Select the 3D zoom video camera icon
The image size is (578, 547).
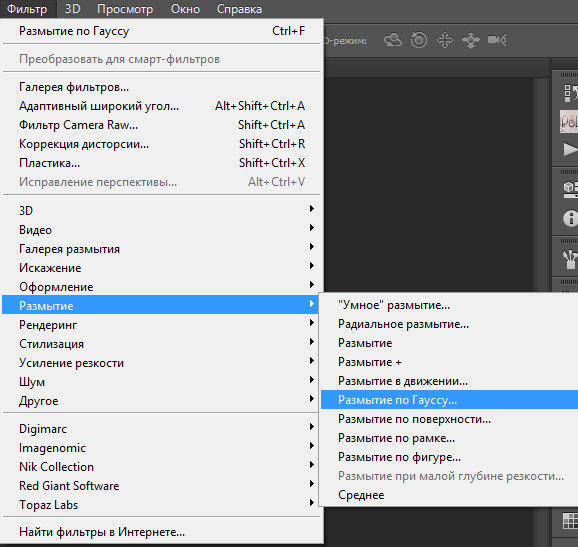497,40
